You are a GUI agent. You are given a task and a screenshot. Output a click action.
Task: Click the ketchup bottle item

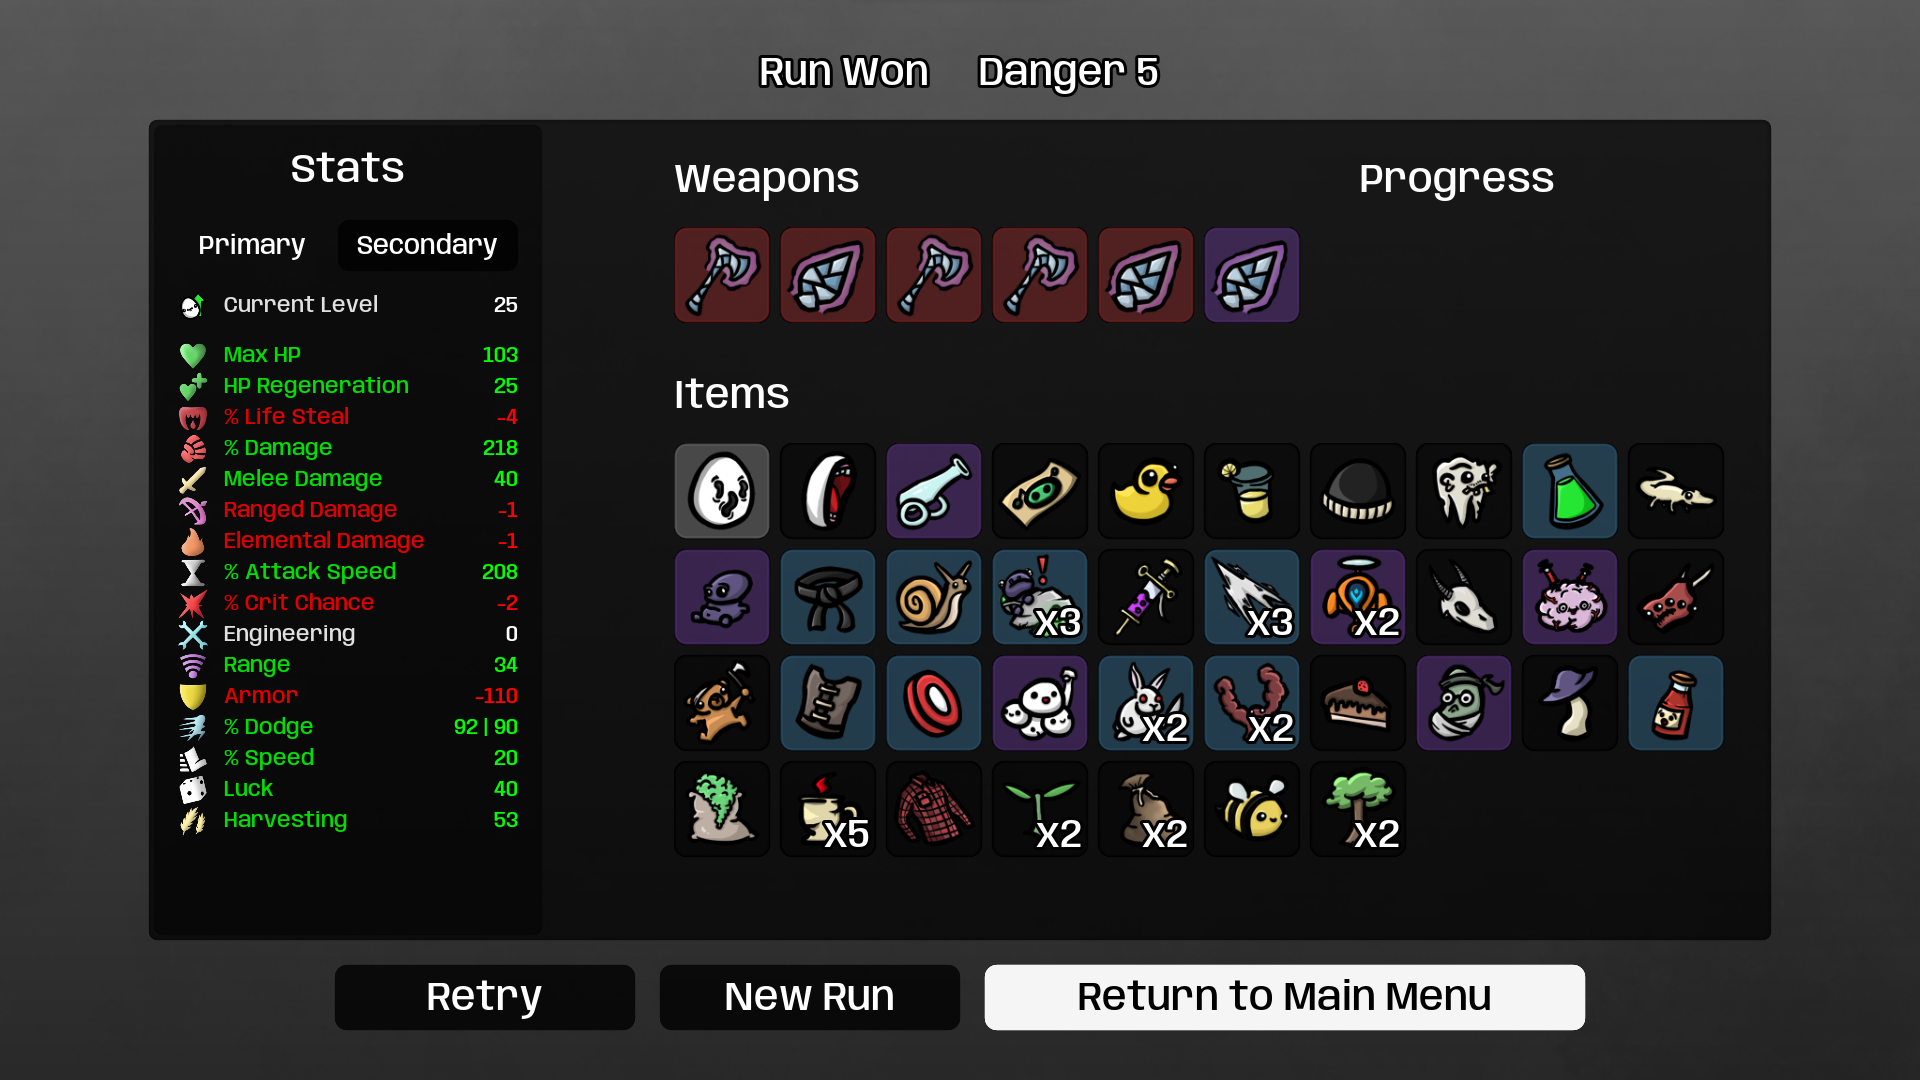1675,703
